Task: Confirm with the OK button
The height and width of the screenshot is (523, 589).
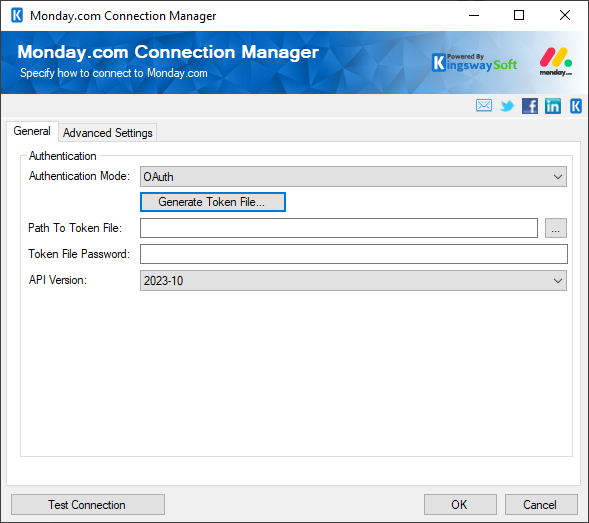Action: [460, 505]
